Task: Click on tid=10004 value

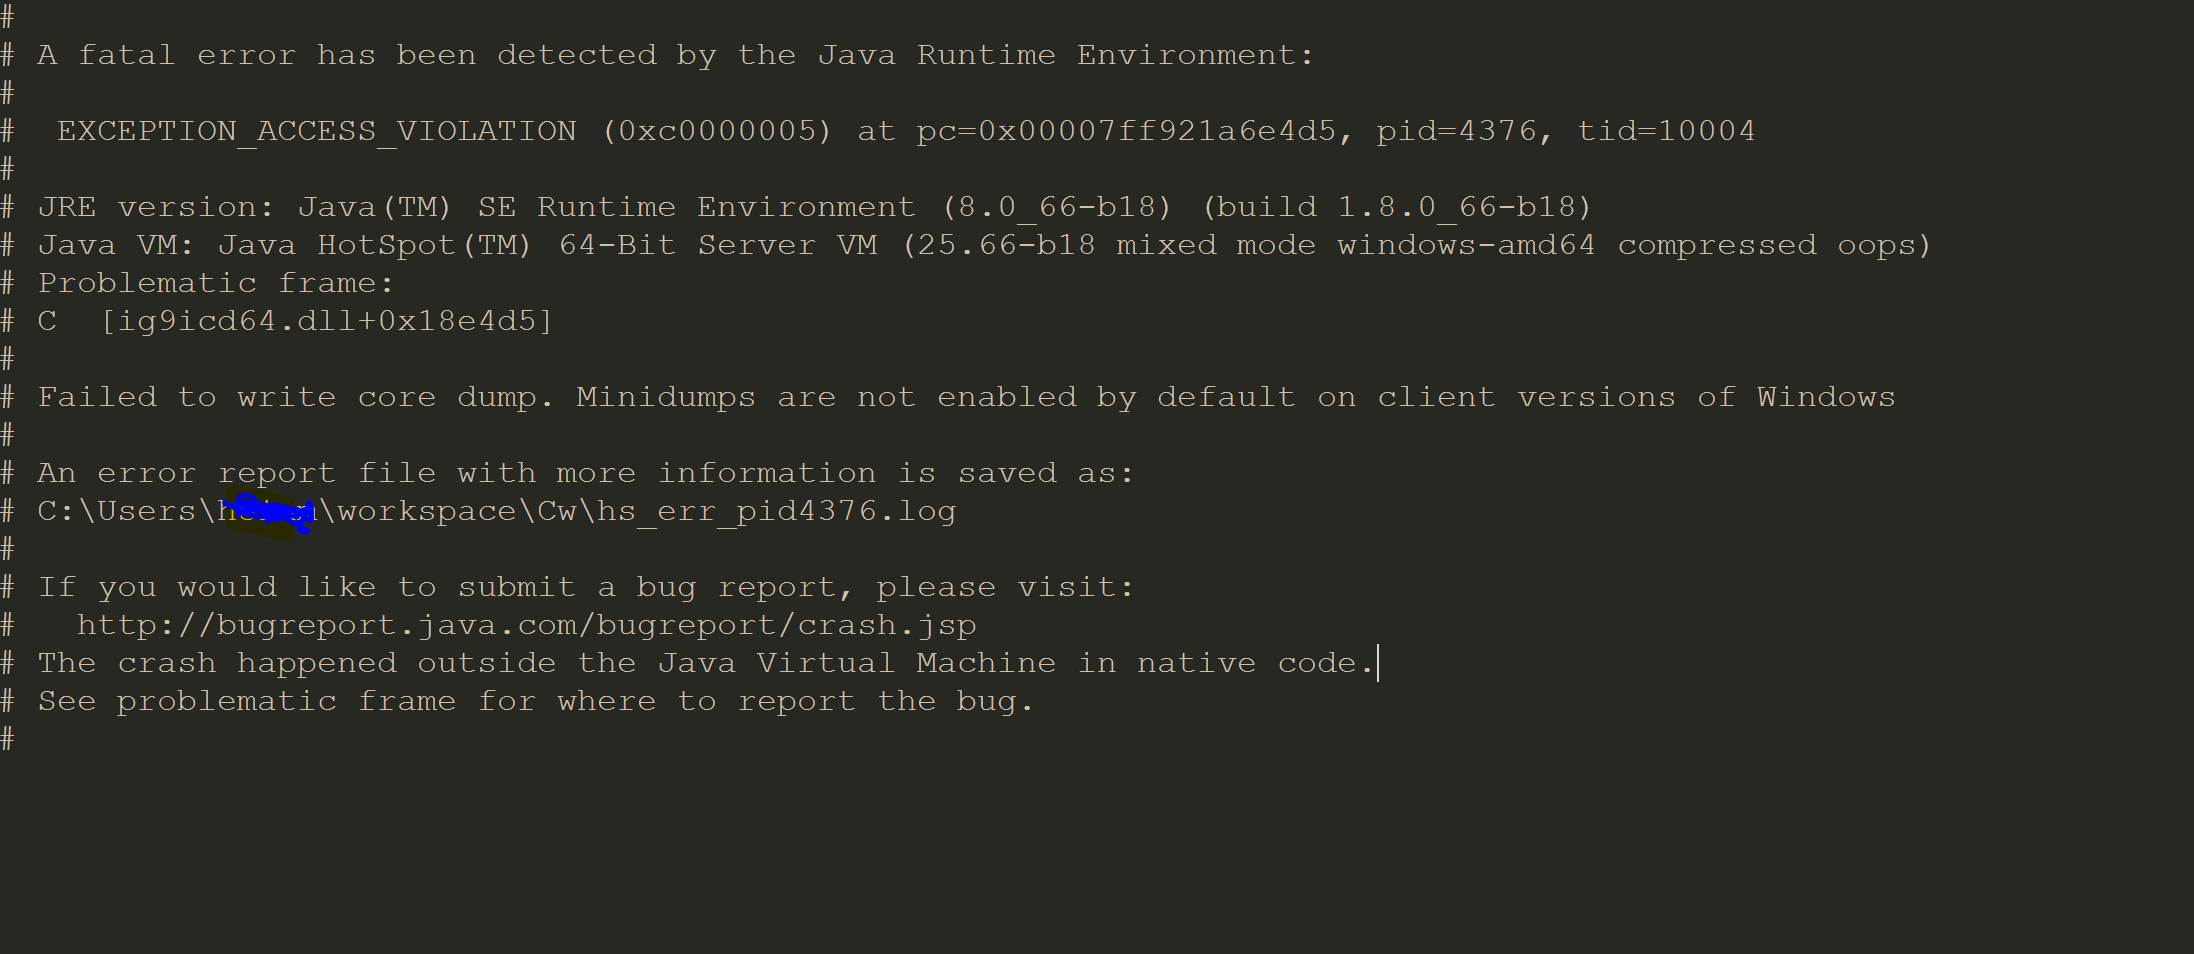Action: pos(1666,131)
